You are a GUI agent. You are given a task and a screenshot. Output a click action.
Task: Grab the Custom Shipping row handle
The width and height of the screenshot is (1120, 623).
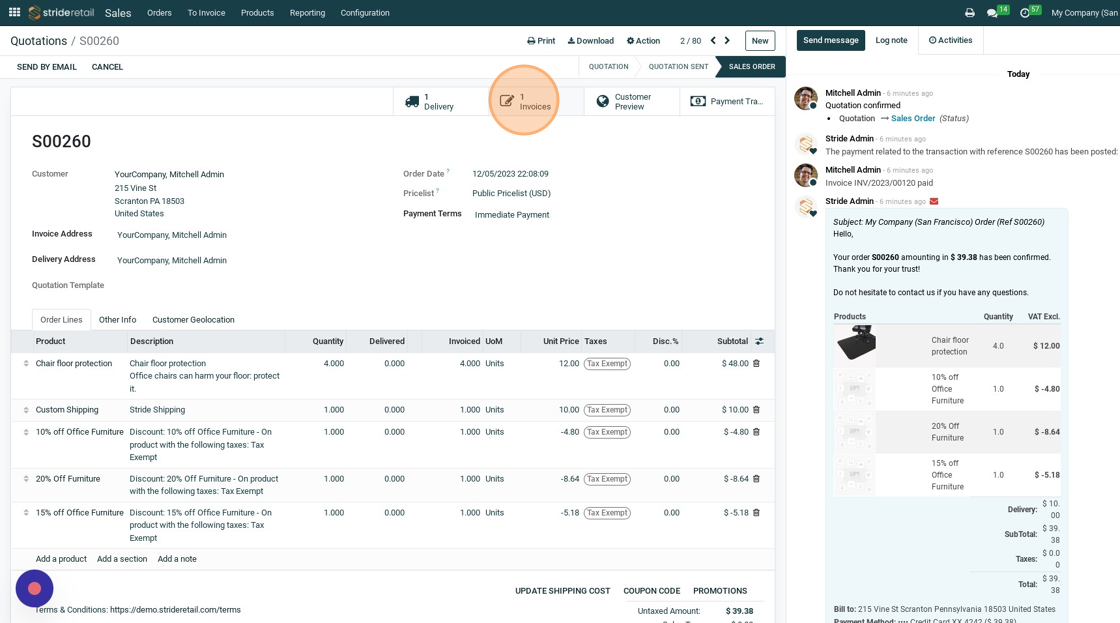(26, 410)
